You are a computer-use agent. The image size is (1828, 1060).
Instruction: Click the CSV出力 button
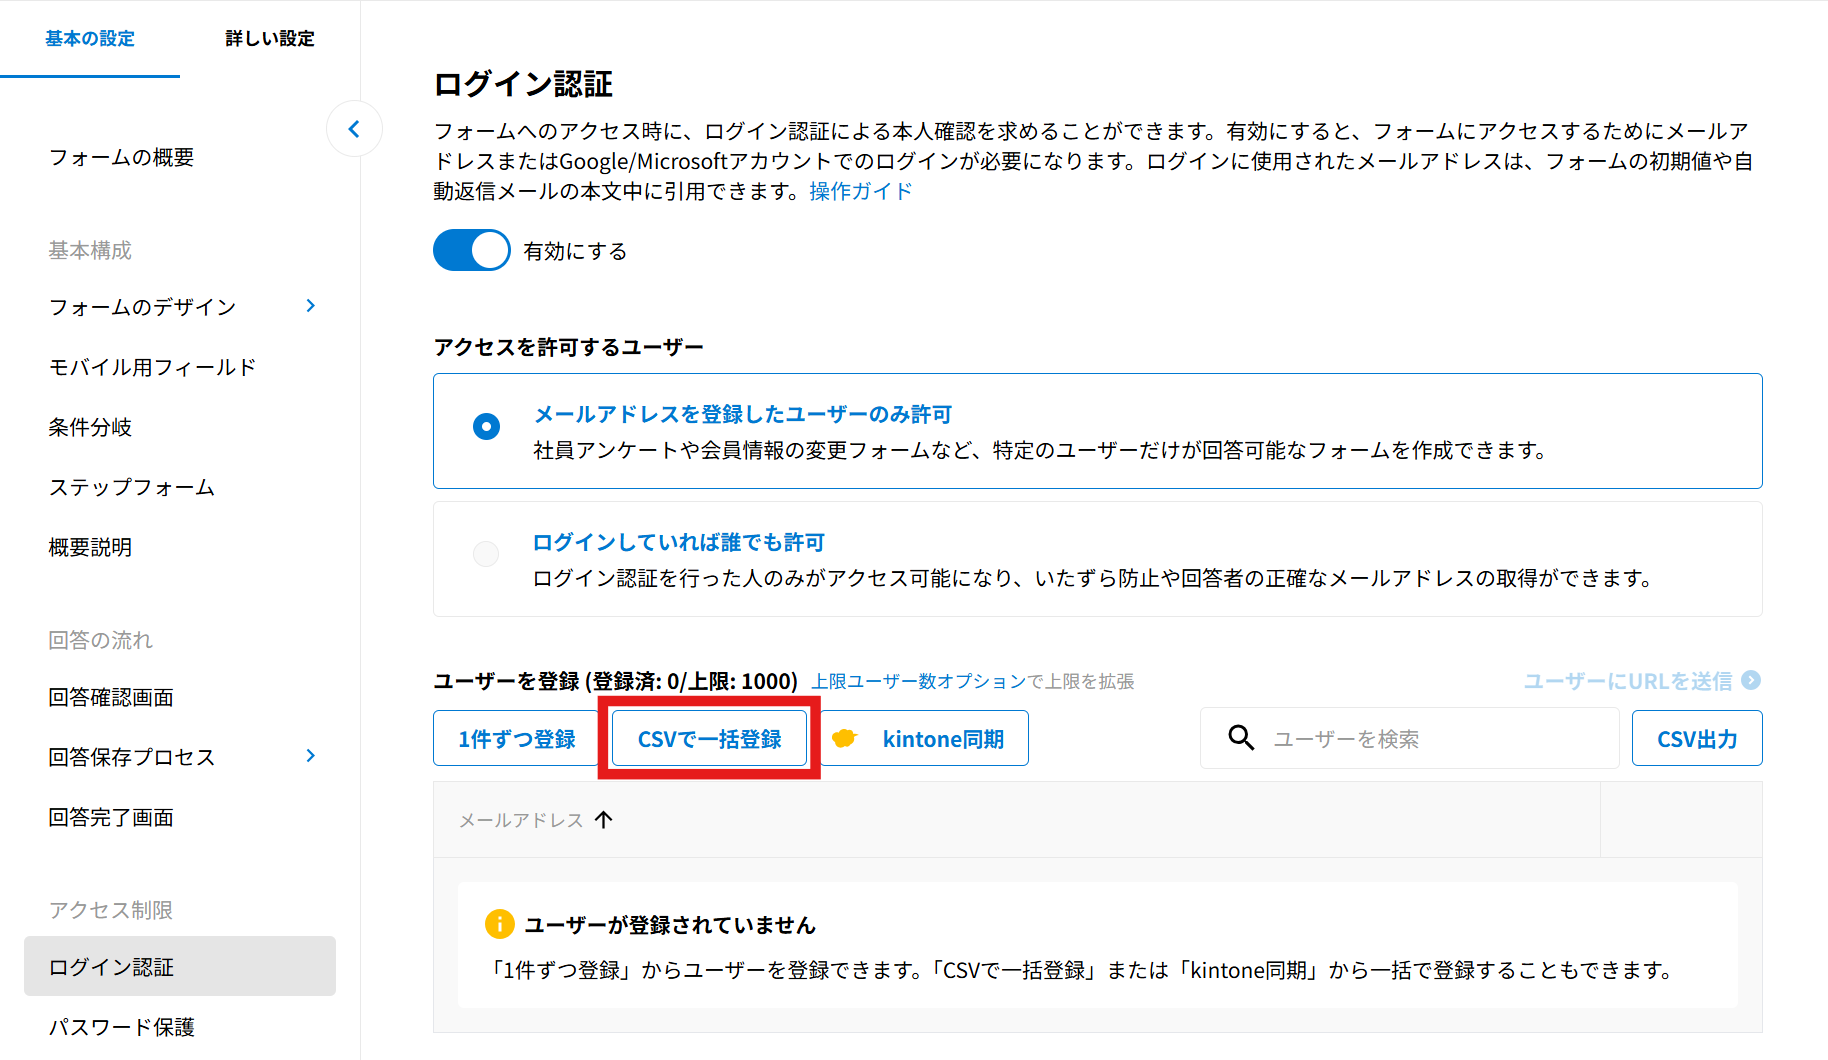click(1696, 739)
